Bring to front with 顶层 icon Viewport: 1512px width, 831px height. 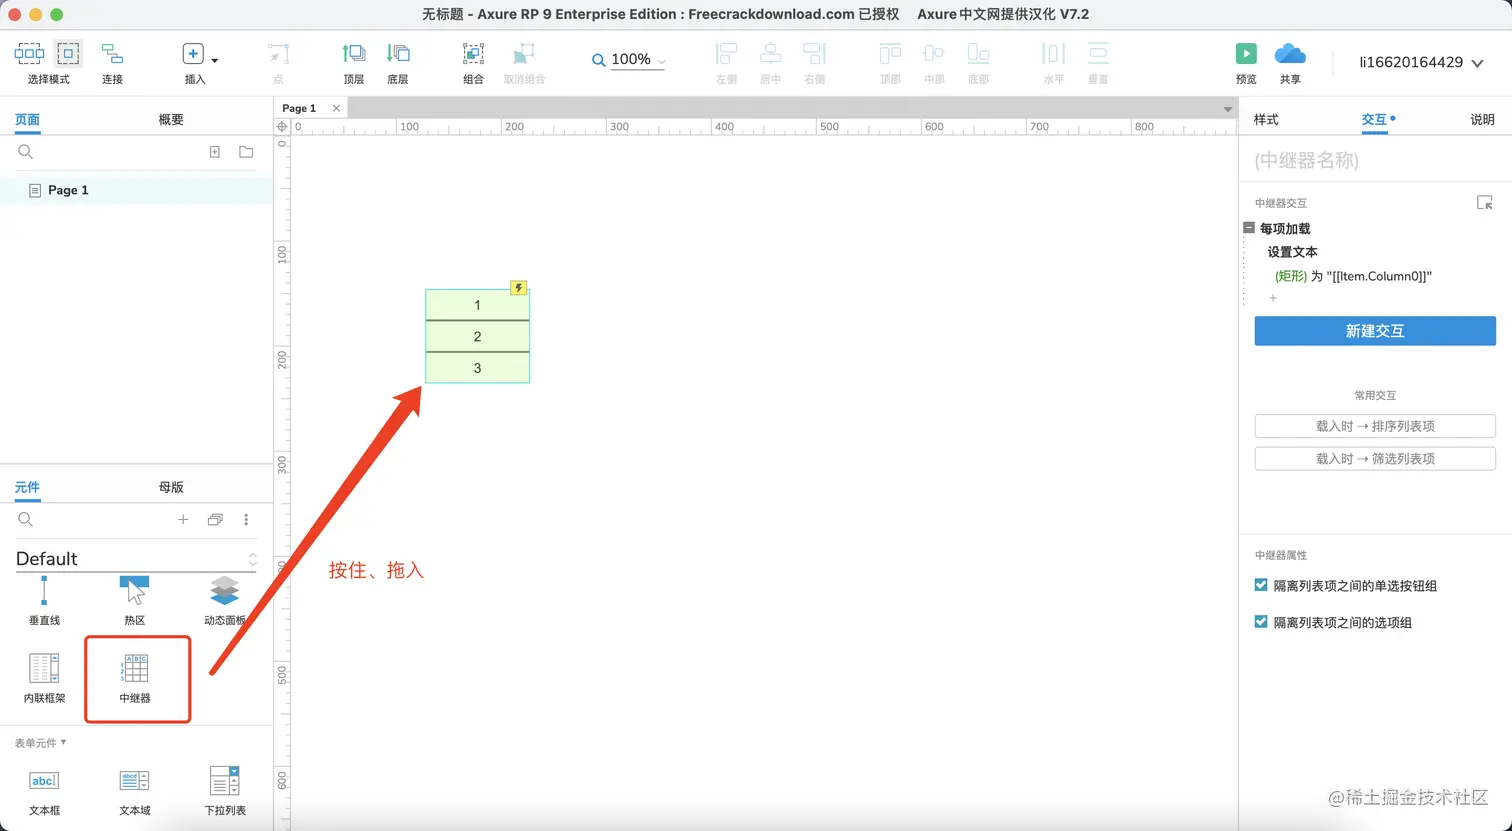click(354, 54)
